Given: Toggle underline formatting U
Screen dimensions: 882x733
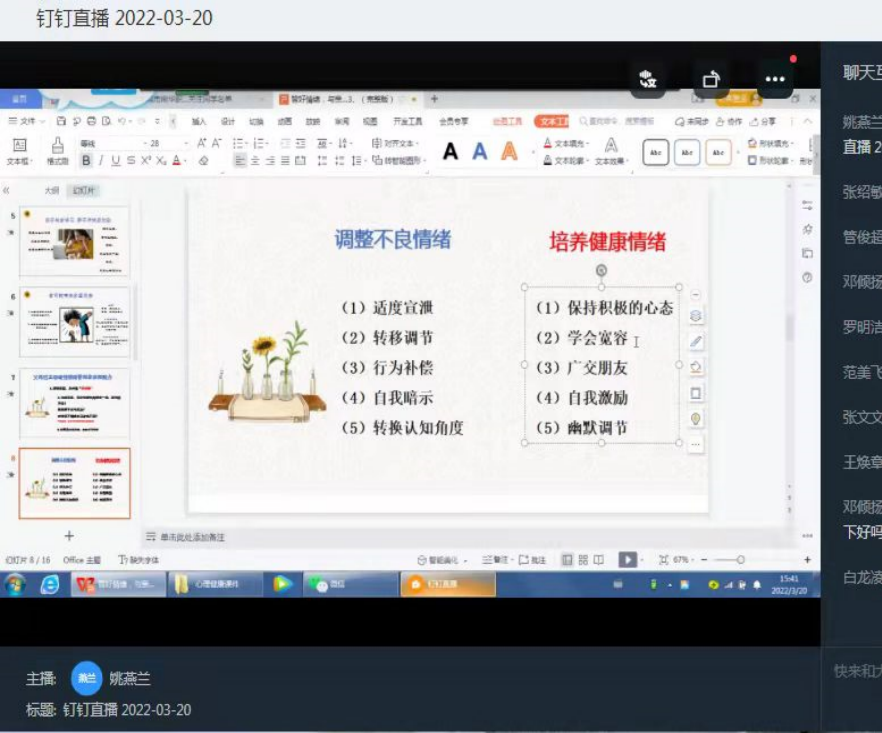Looking at the screenshot, I should click(116, 161).
